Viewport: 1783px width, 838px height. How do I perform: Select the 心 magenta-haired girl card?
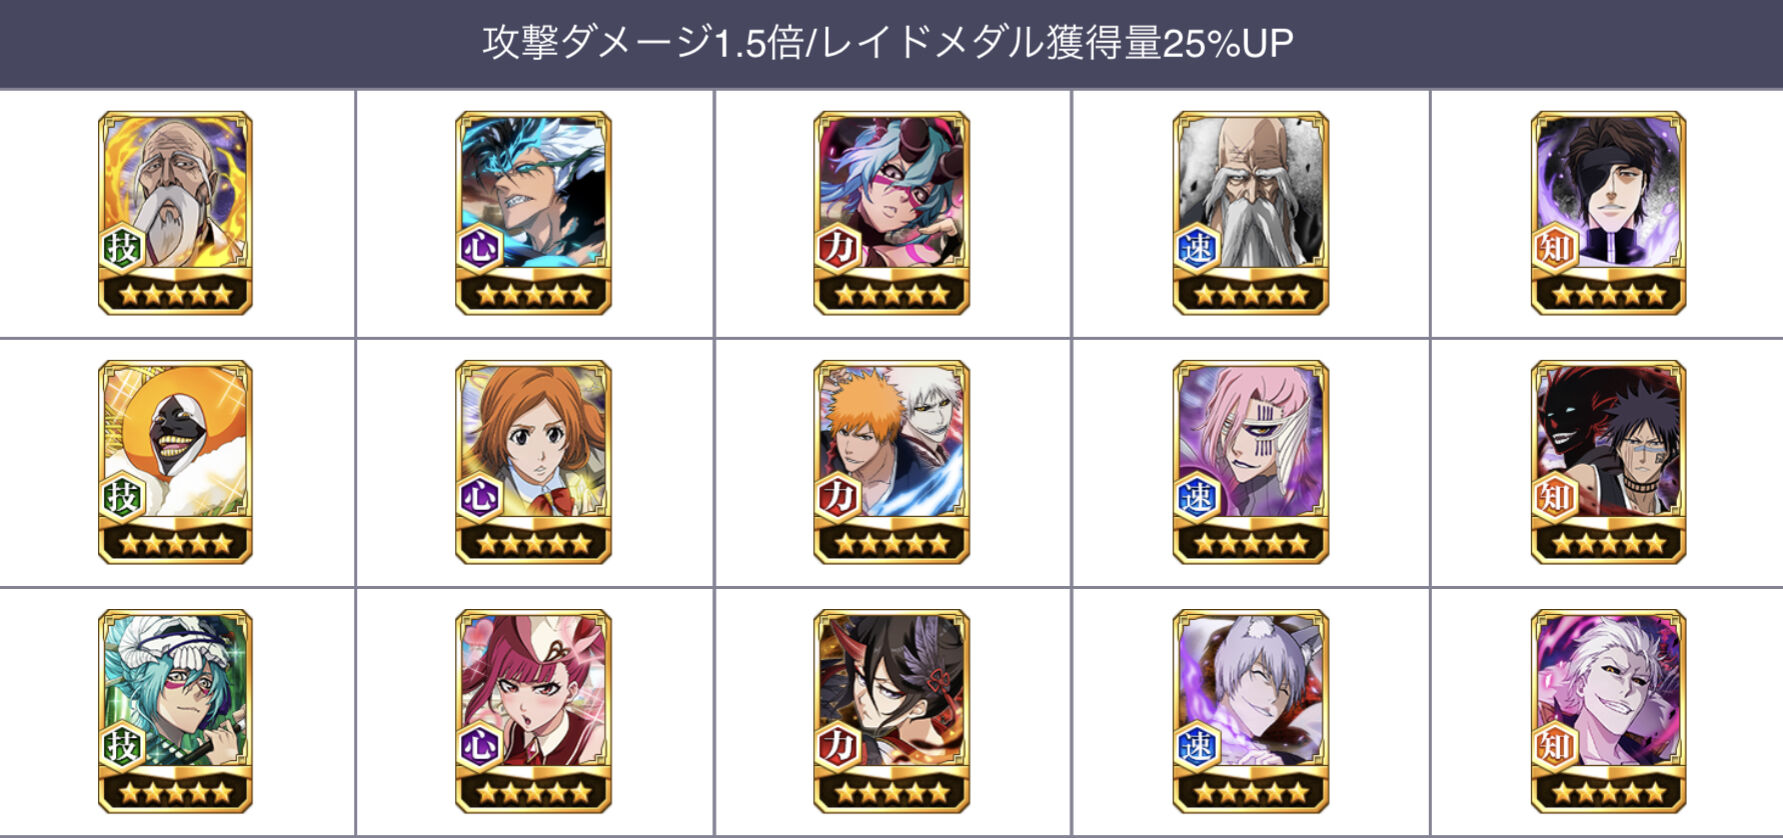click(x=533, y=711)
